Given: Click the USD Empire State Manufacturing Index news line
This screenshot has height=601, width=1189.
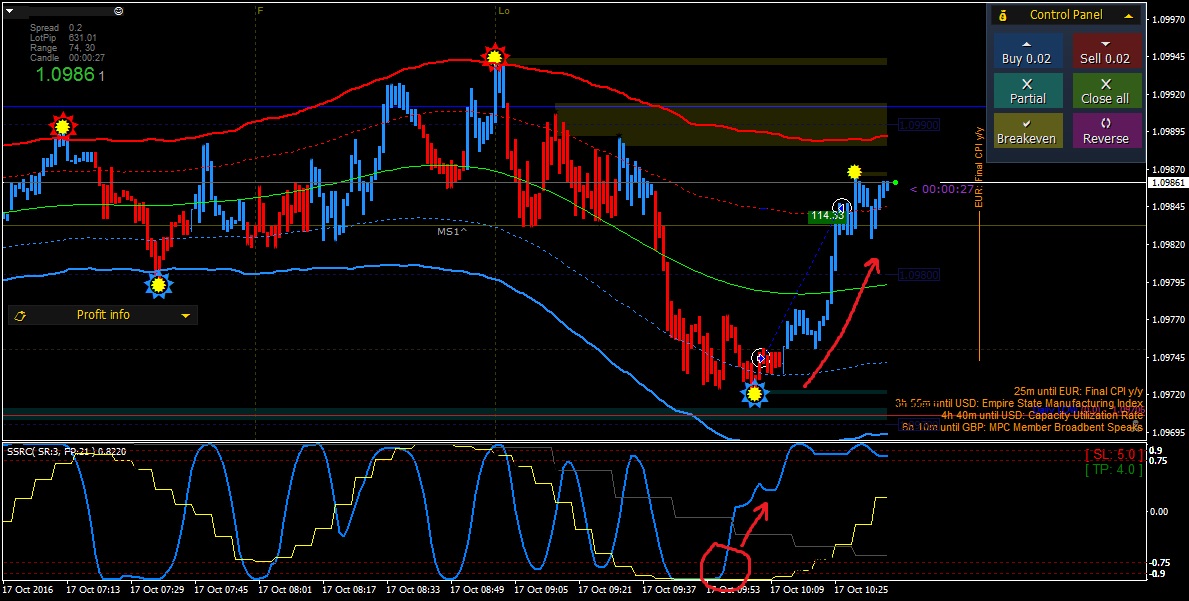Looking at the screenshot, I should point(1018,403).
